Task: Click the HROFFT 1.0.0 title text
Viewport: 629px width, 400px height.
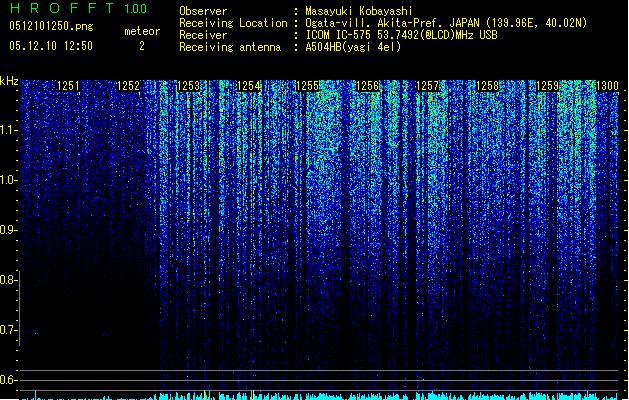Action: pyautogui.click(x=79, y=8)
